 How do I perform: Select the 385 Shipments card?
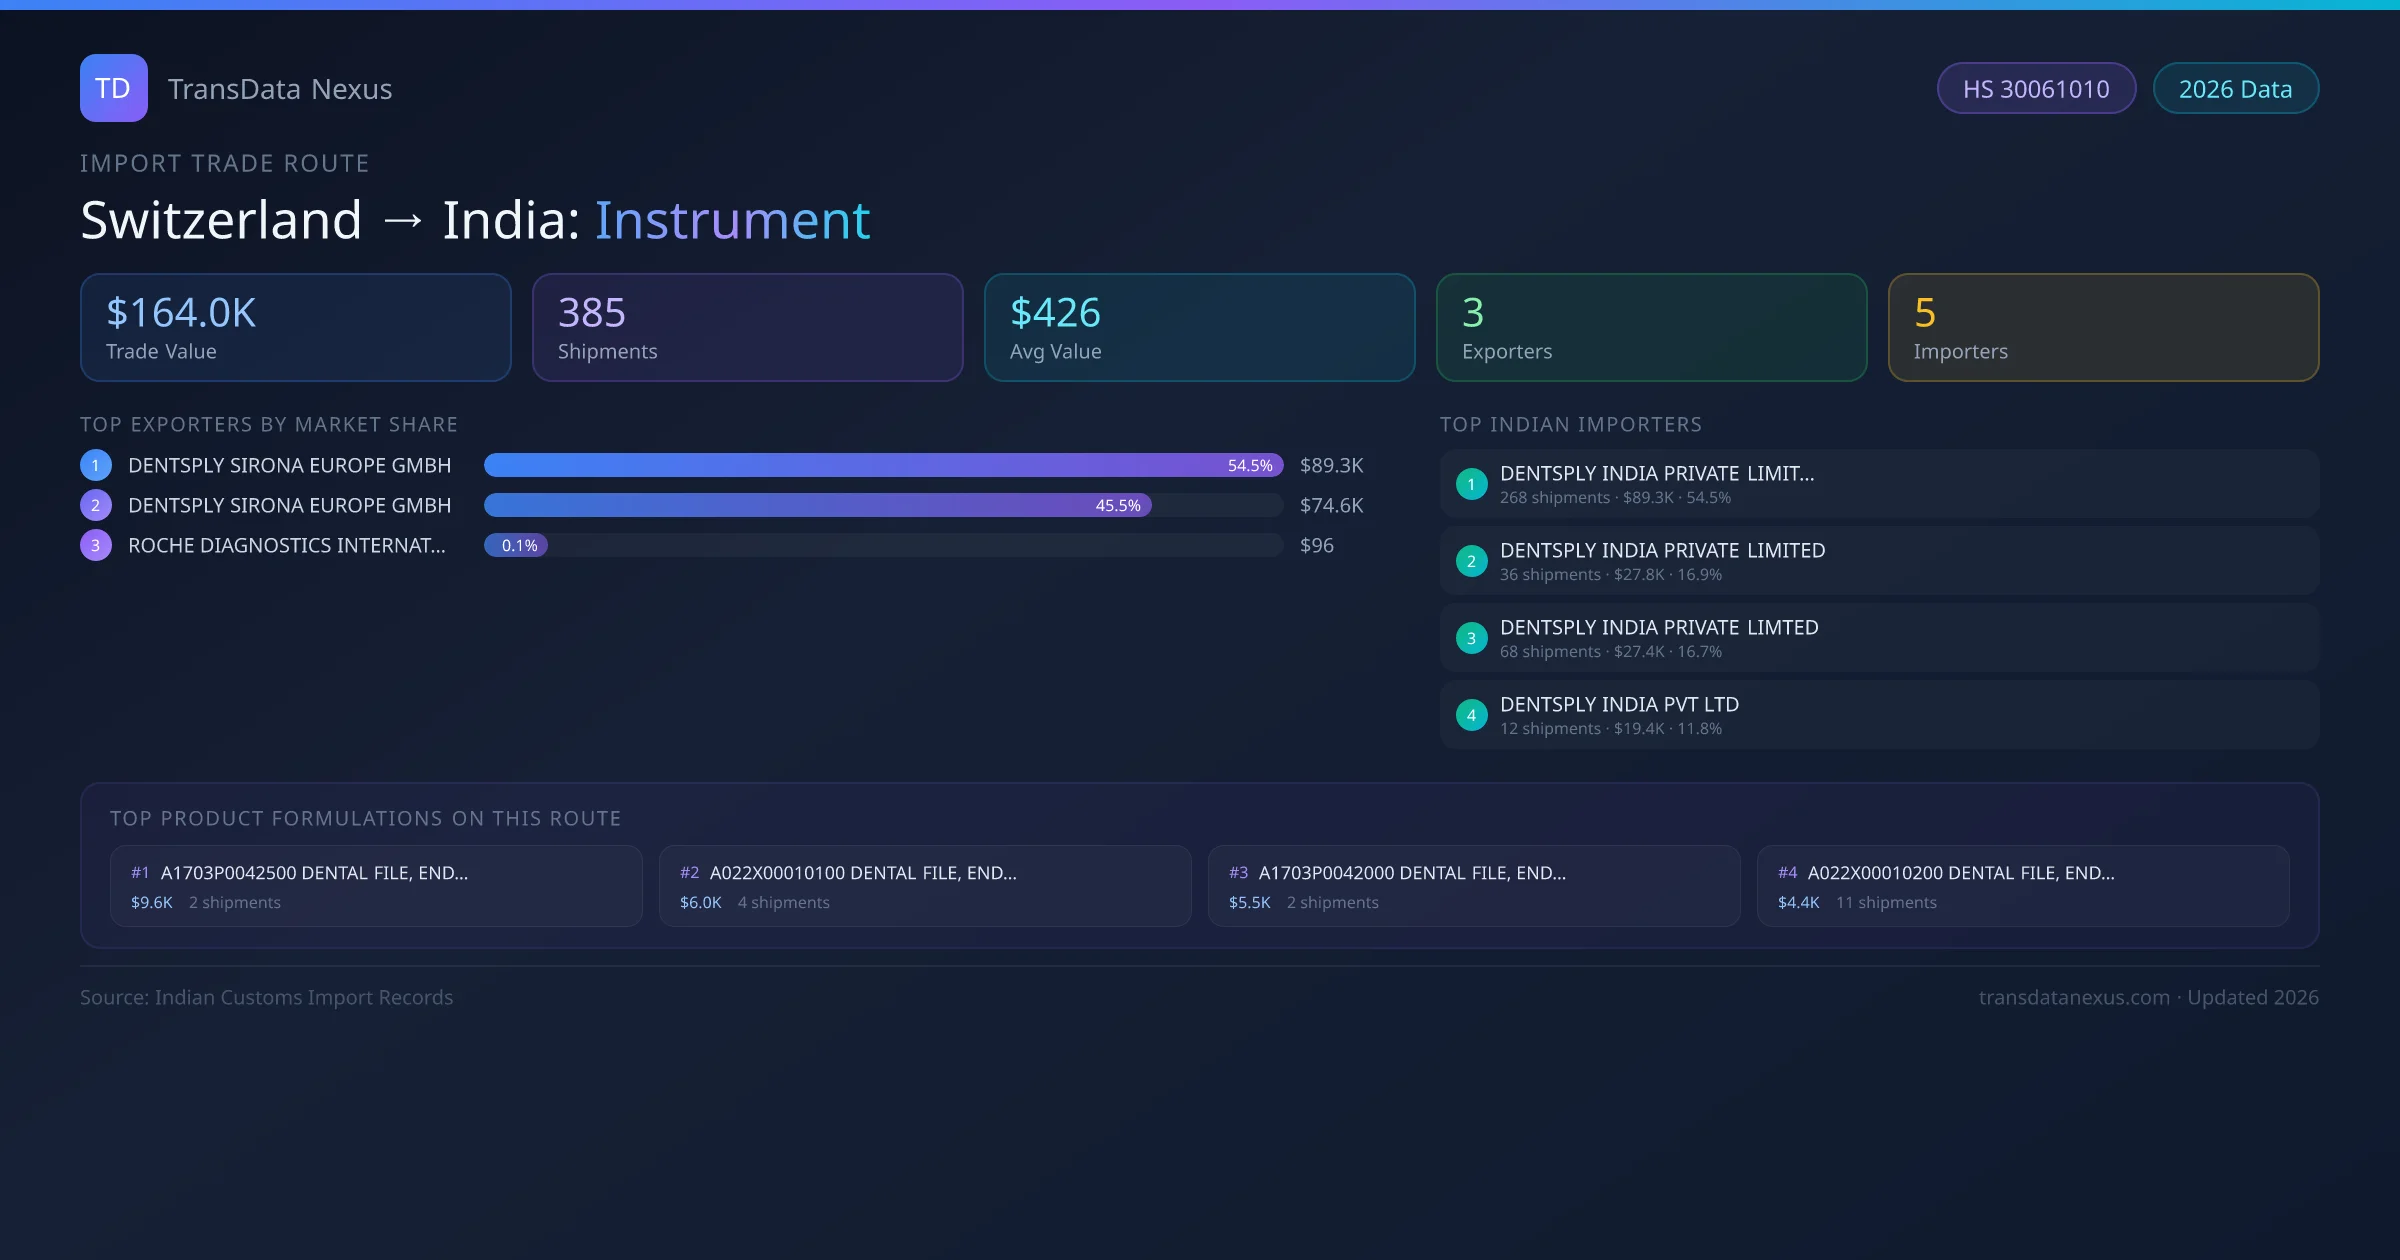point(747,327)
